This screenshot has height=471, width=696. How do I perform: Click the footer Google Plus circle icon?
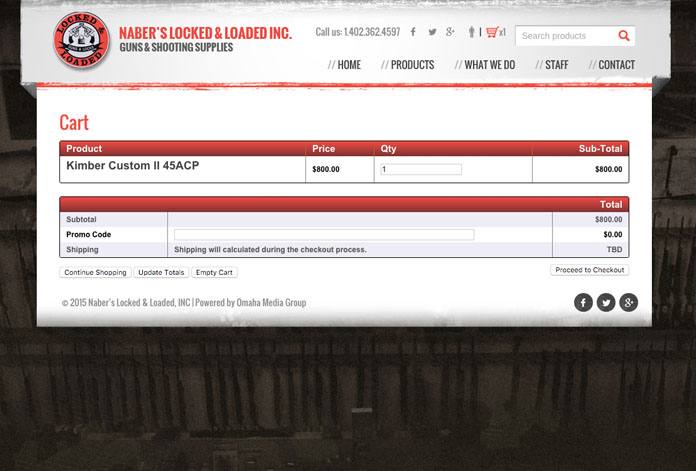coord(628,302)
